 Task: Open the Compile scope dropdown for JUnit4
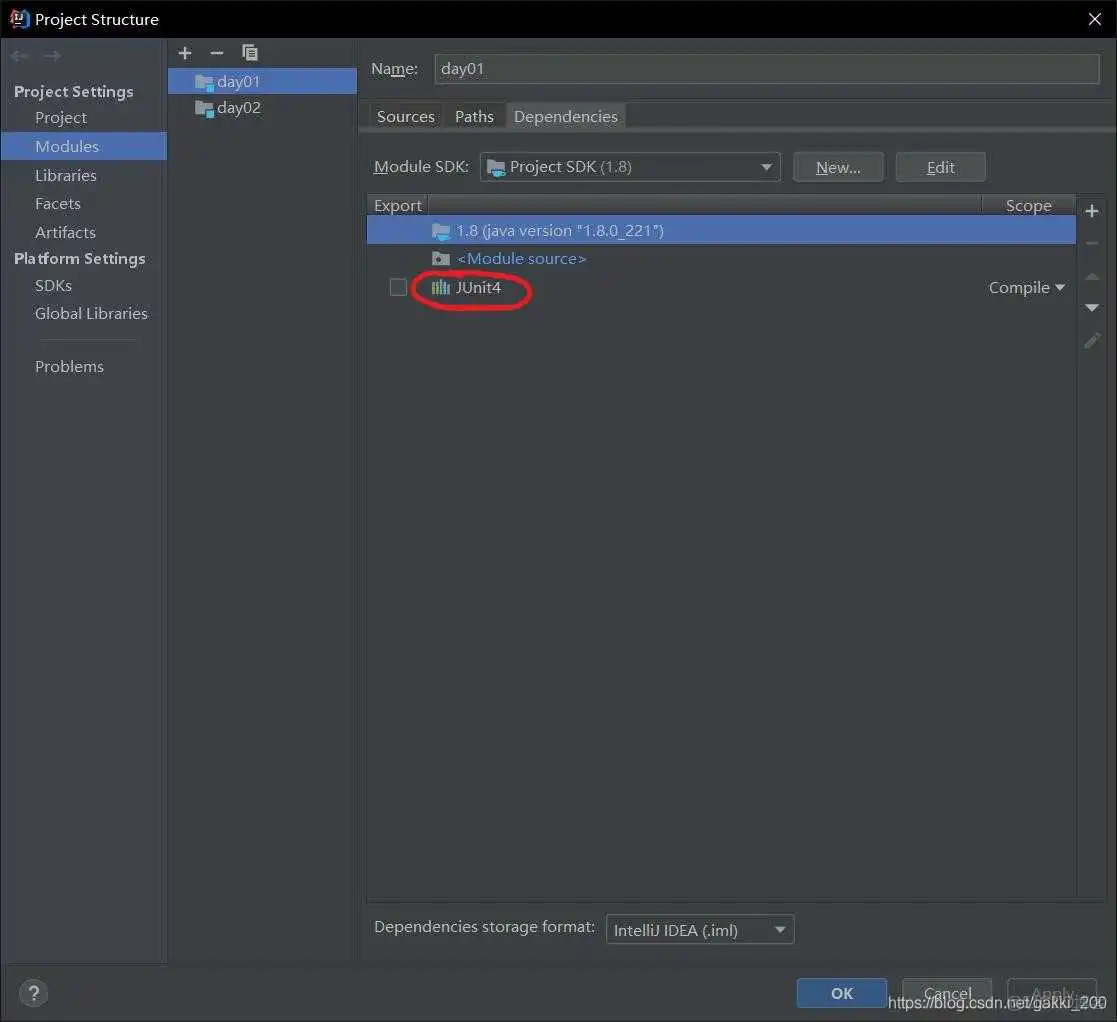(1026, 287)
